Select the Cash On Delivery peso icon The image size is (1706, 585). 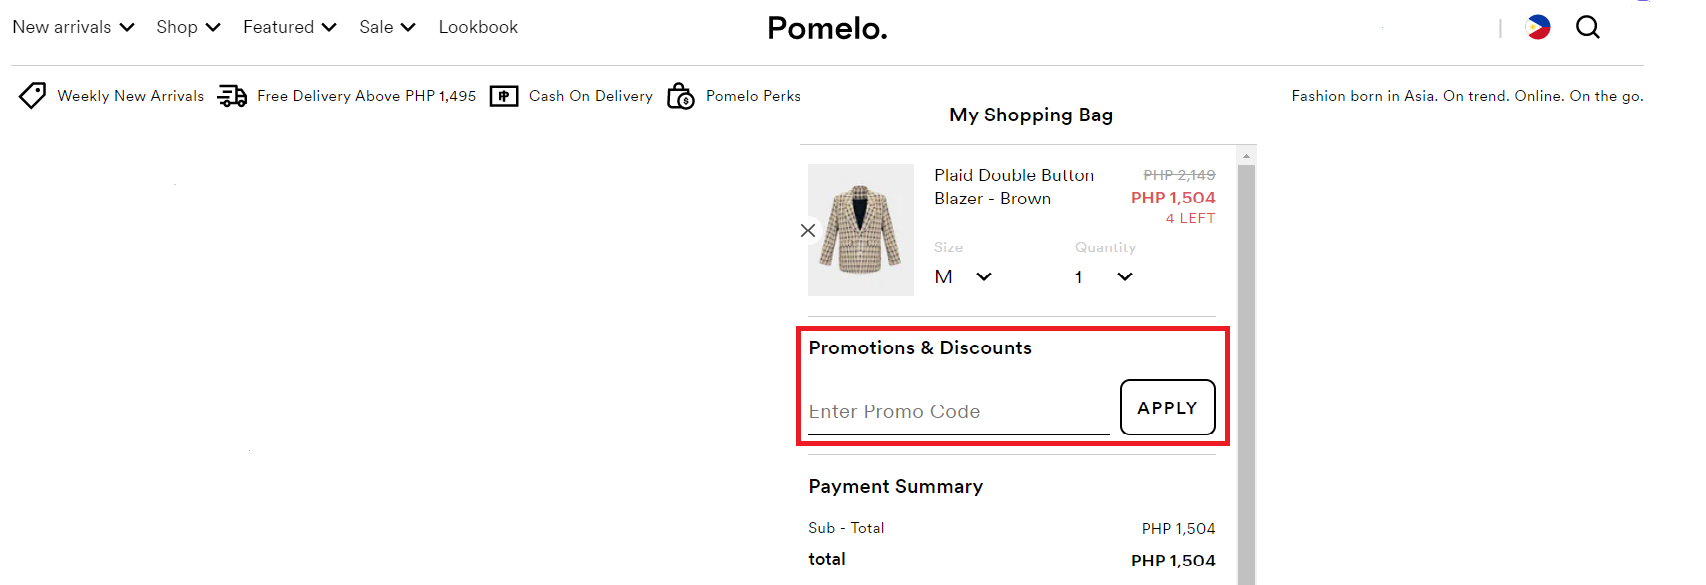click(x=504, y=95)
